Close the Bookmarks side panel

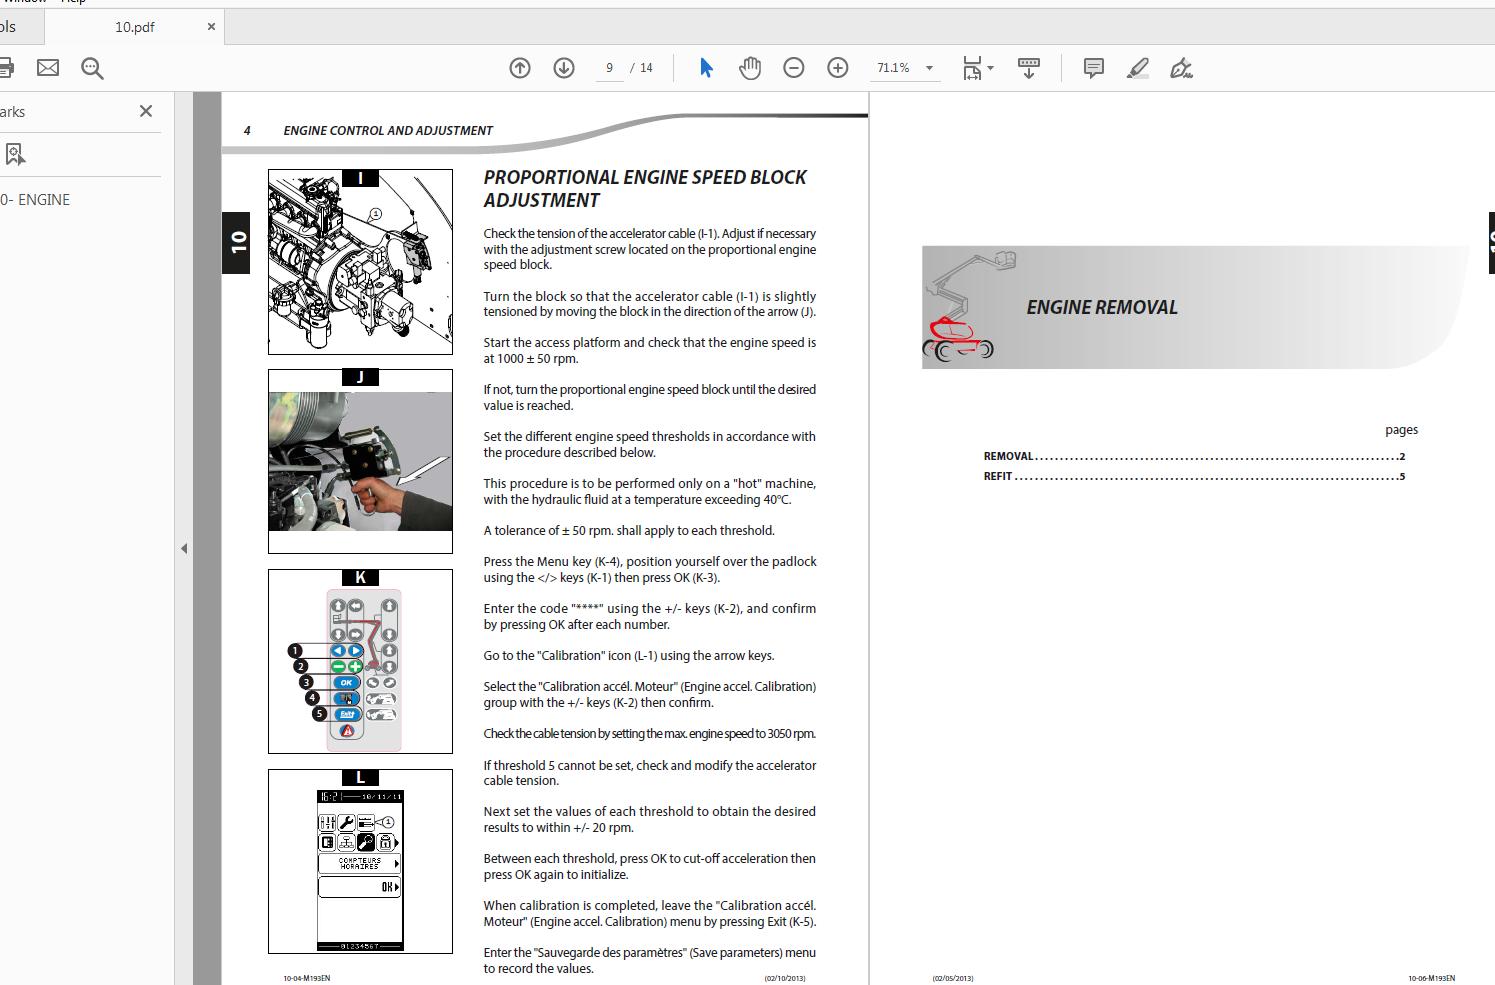146,111
